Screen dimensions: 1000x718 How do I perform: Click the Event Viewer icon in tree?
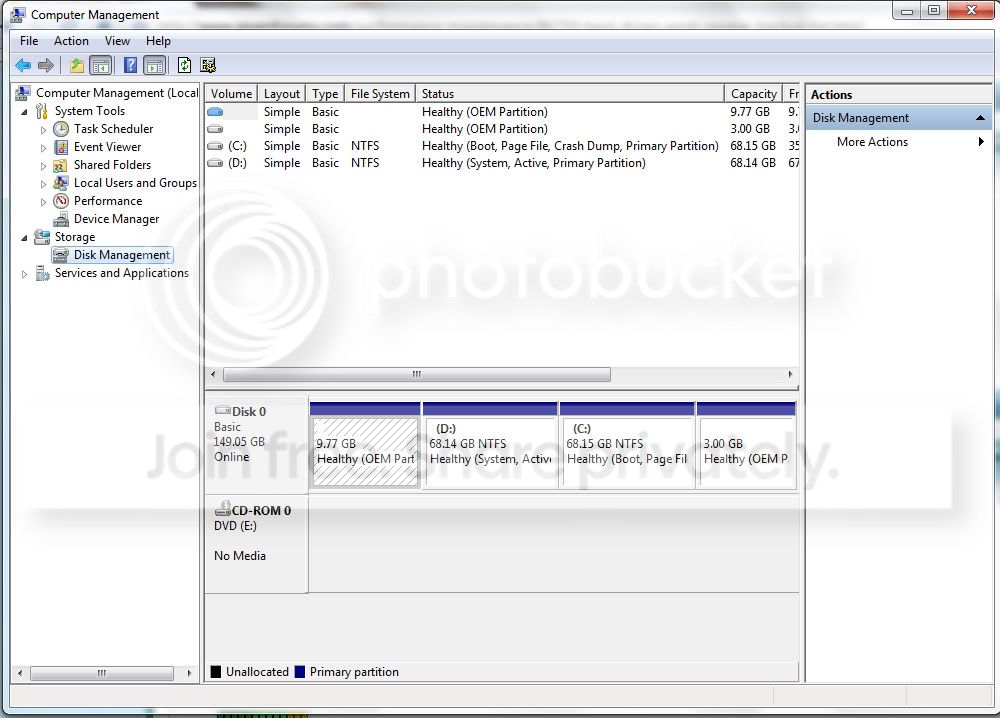[61, 147]
